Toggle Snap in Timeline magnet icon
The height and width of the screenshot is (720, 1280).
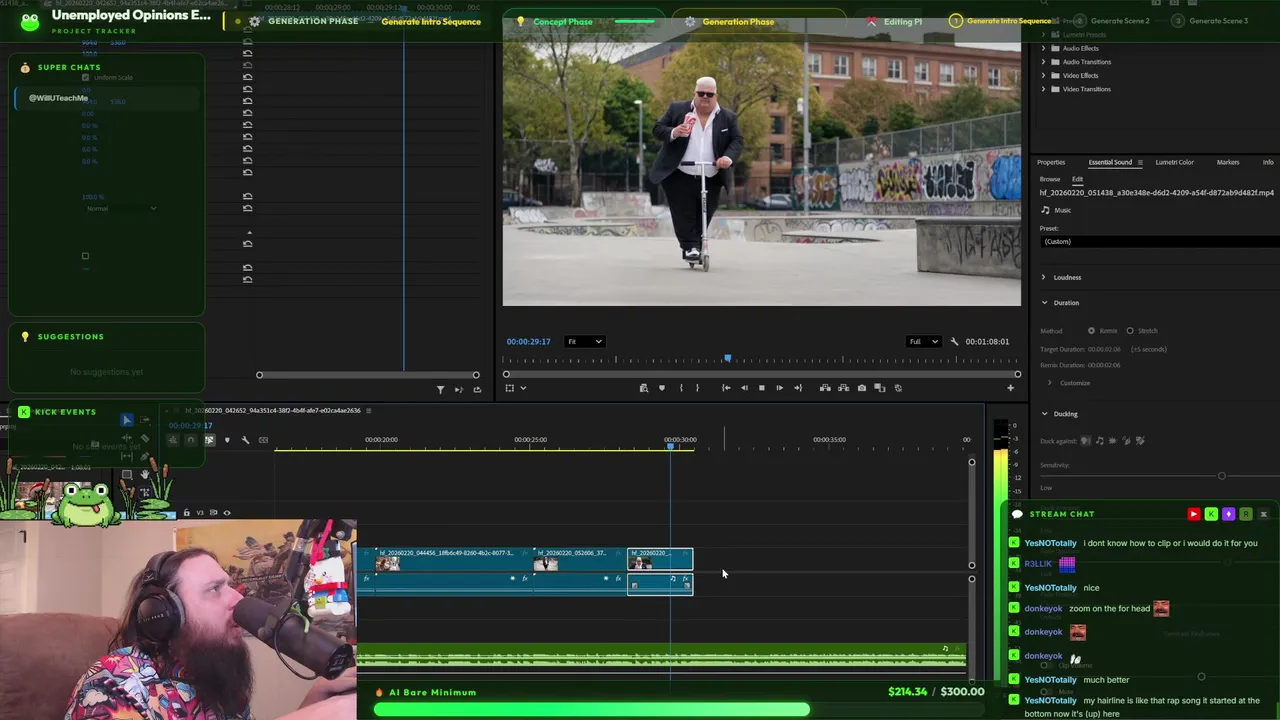(191, 440)
